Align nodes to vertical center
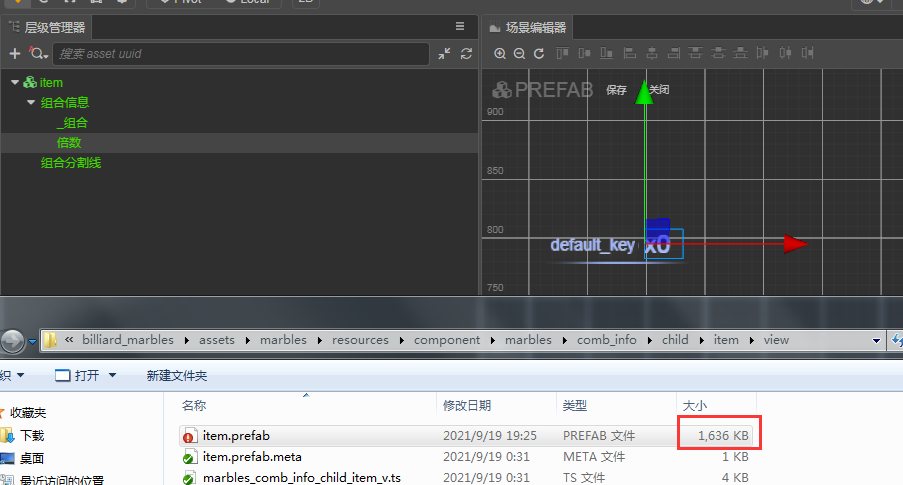Screen dimensions: 903x485 [x=585, y=54]
